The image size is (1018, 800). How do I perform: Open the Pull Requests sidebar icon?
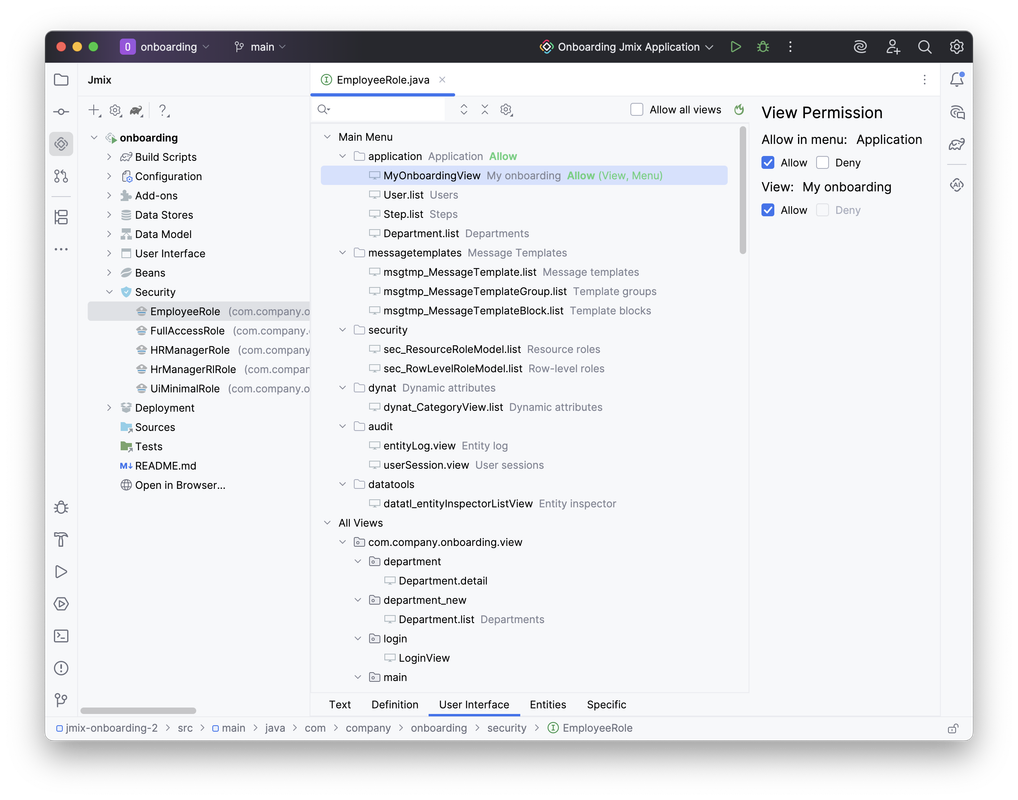point(61,176)
